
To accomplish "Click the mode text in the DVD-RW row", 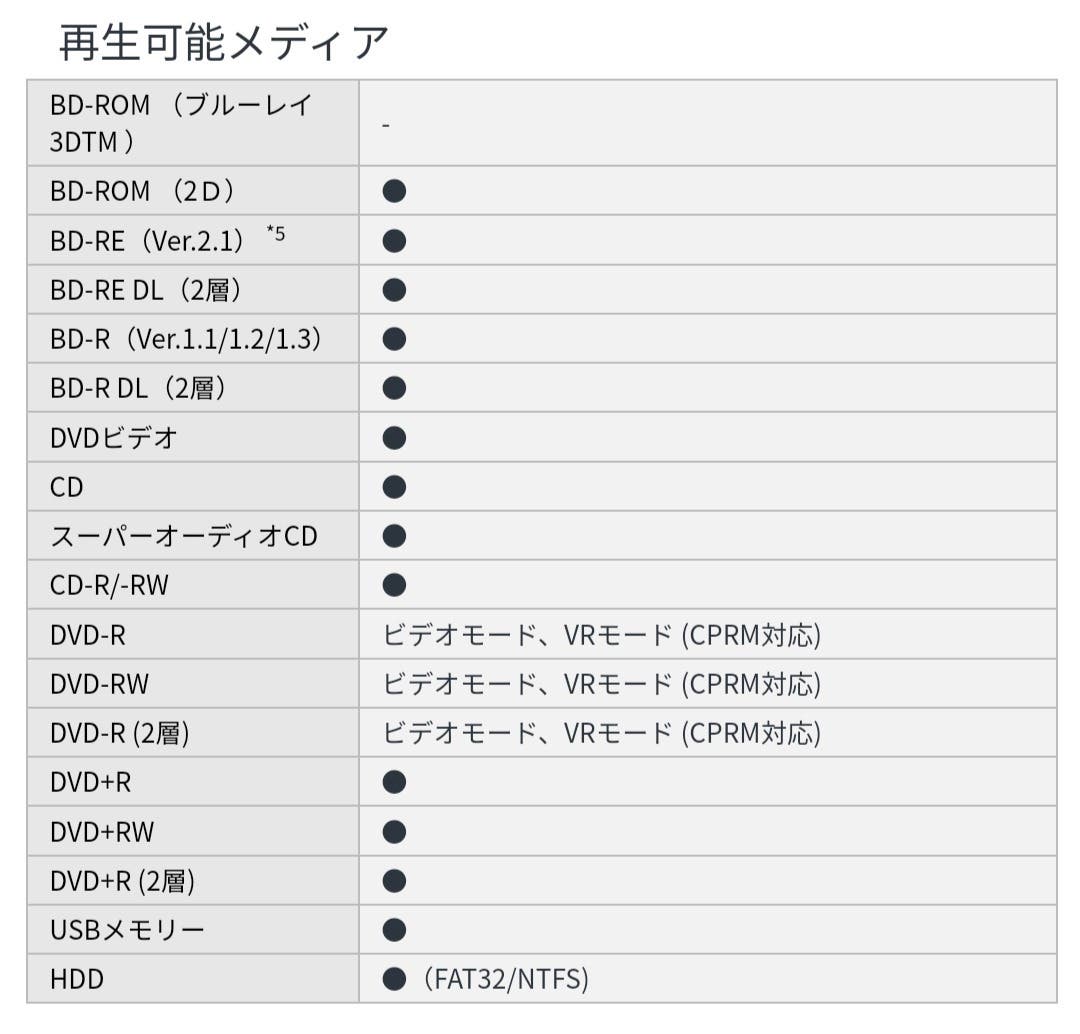I will [601, 684].
